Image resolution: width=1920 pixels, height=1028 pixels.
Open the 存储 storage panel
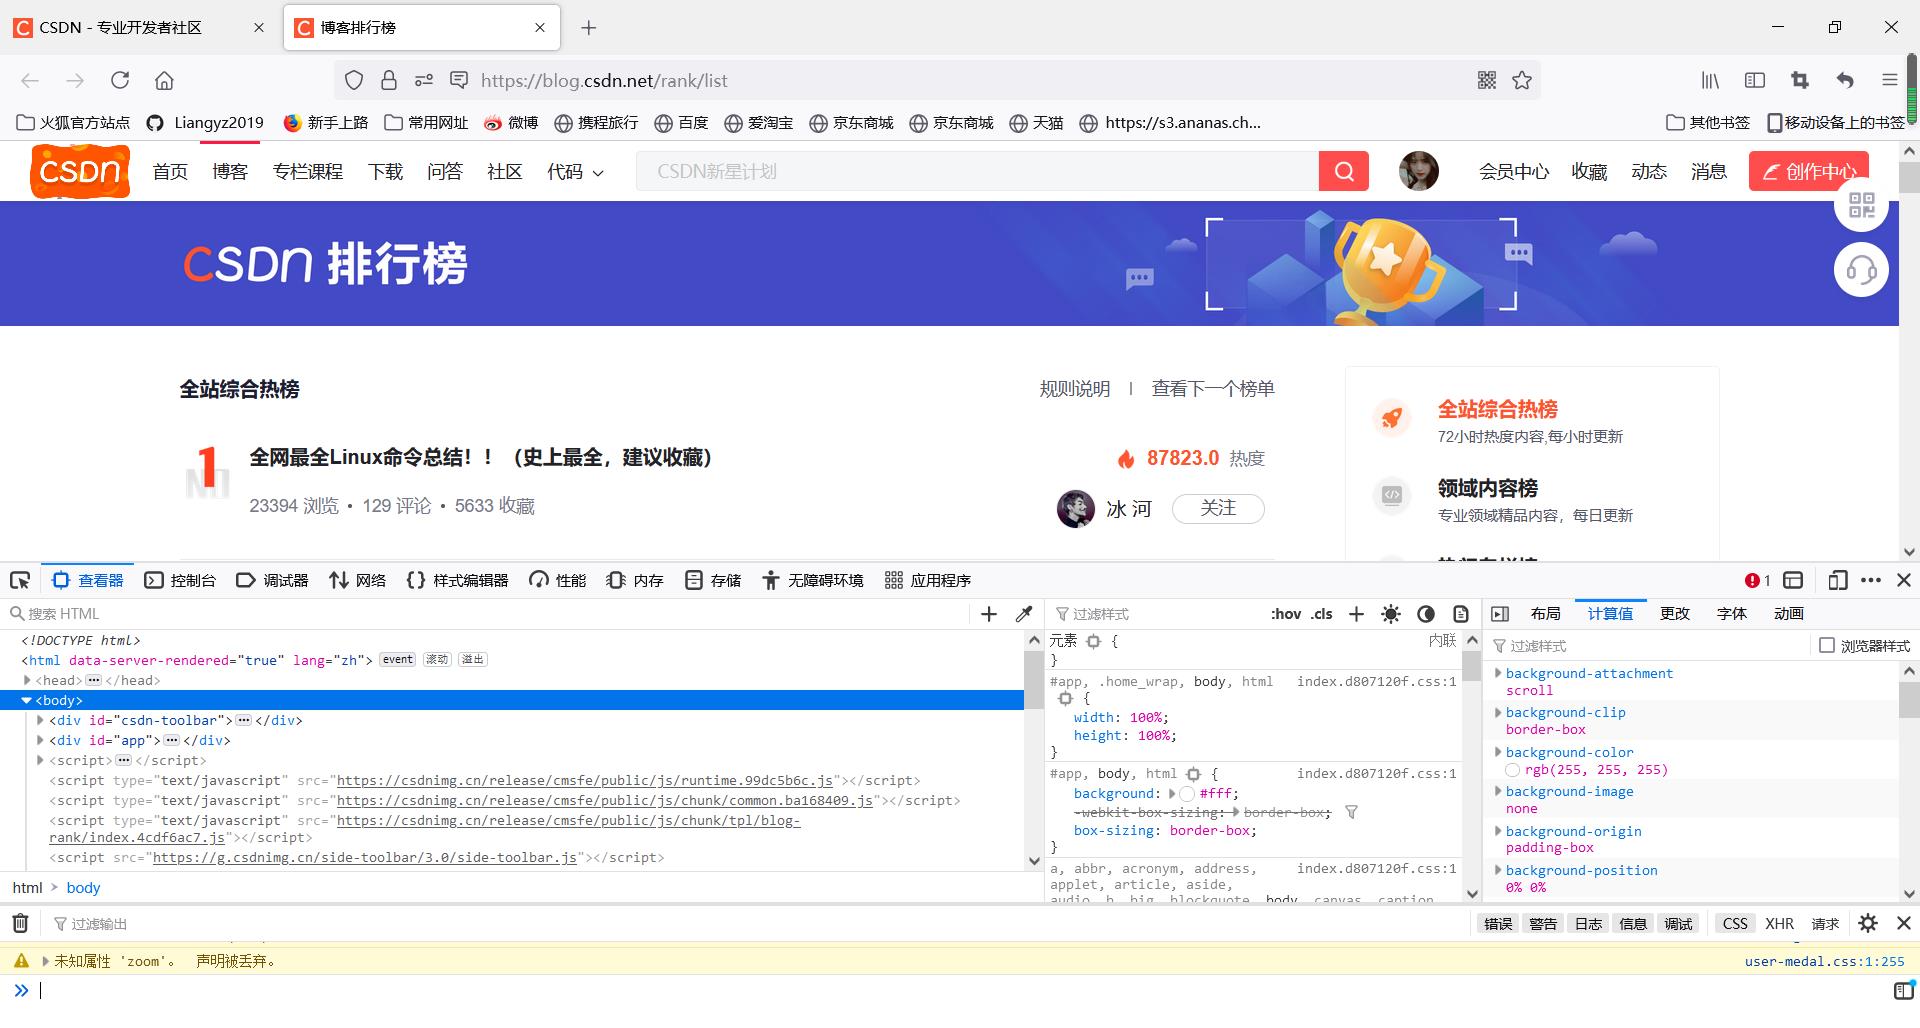[x=712, y=580]
